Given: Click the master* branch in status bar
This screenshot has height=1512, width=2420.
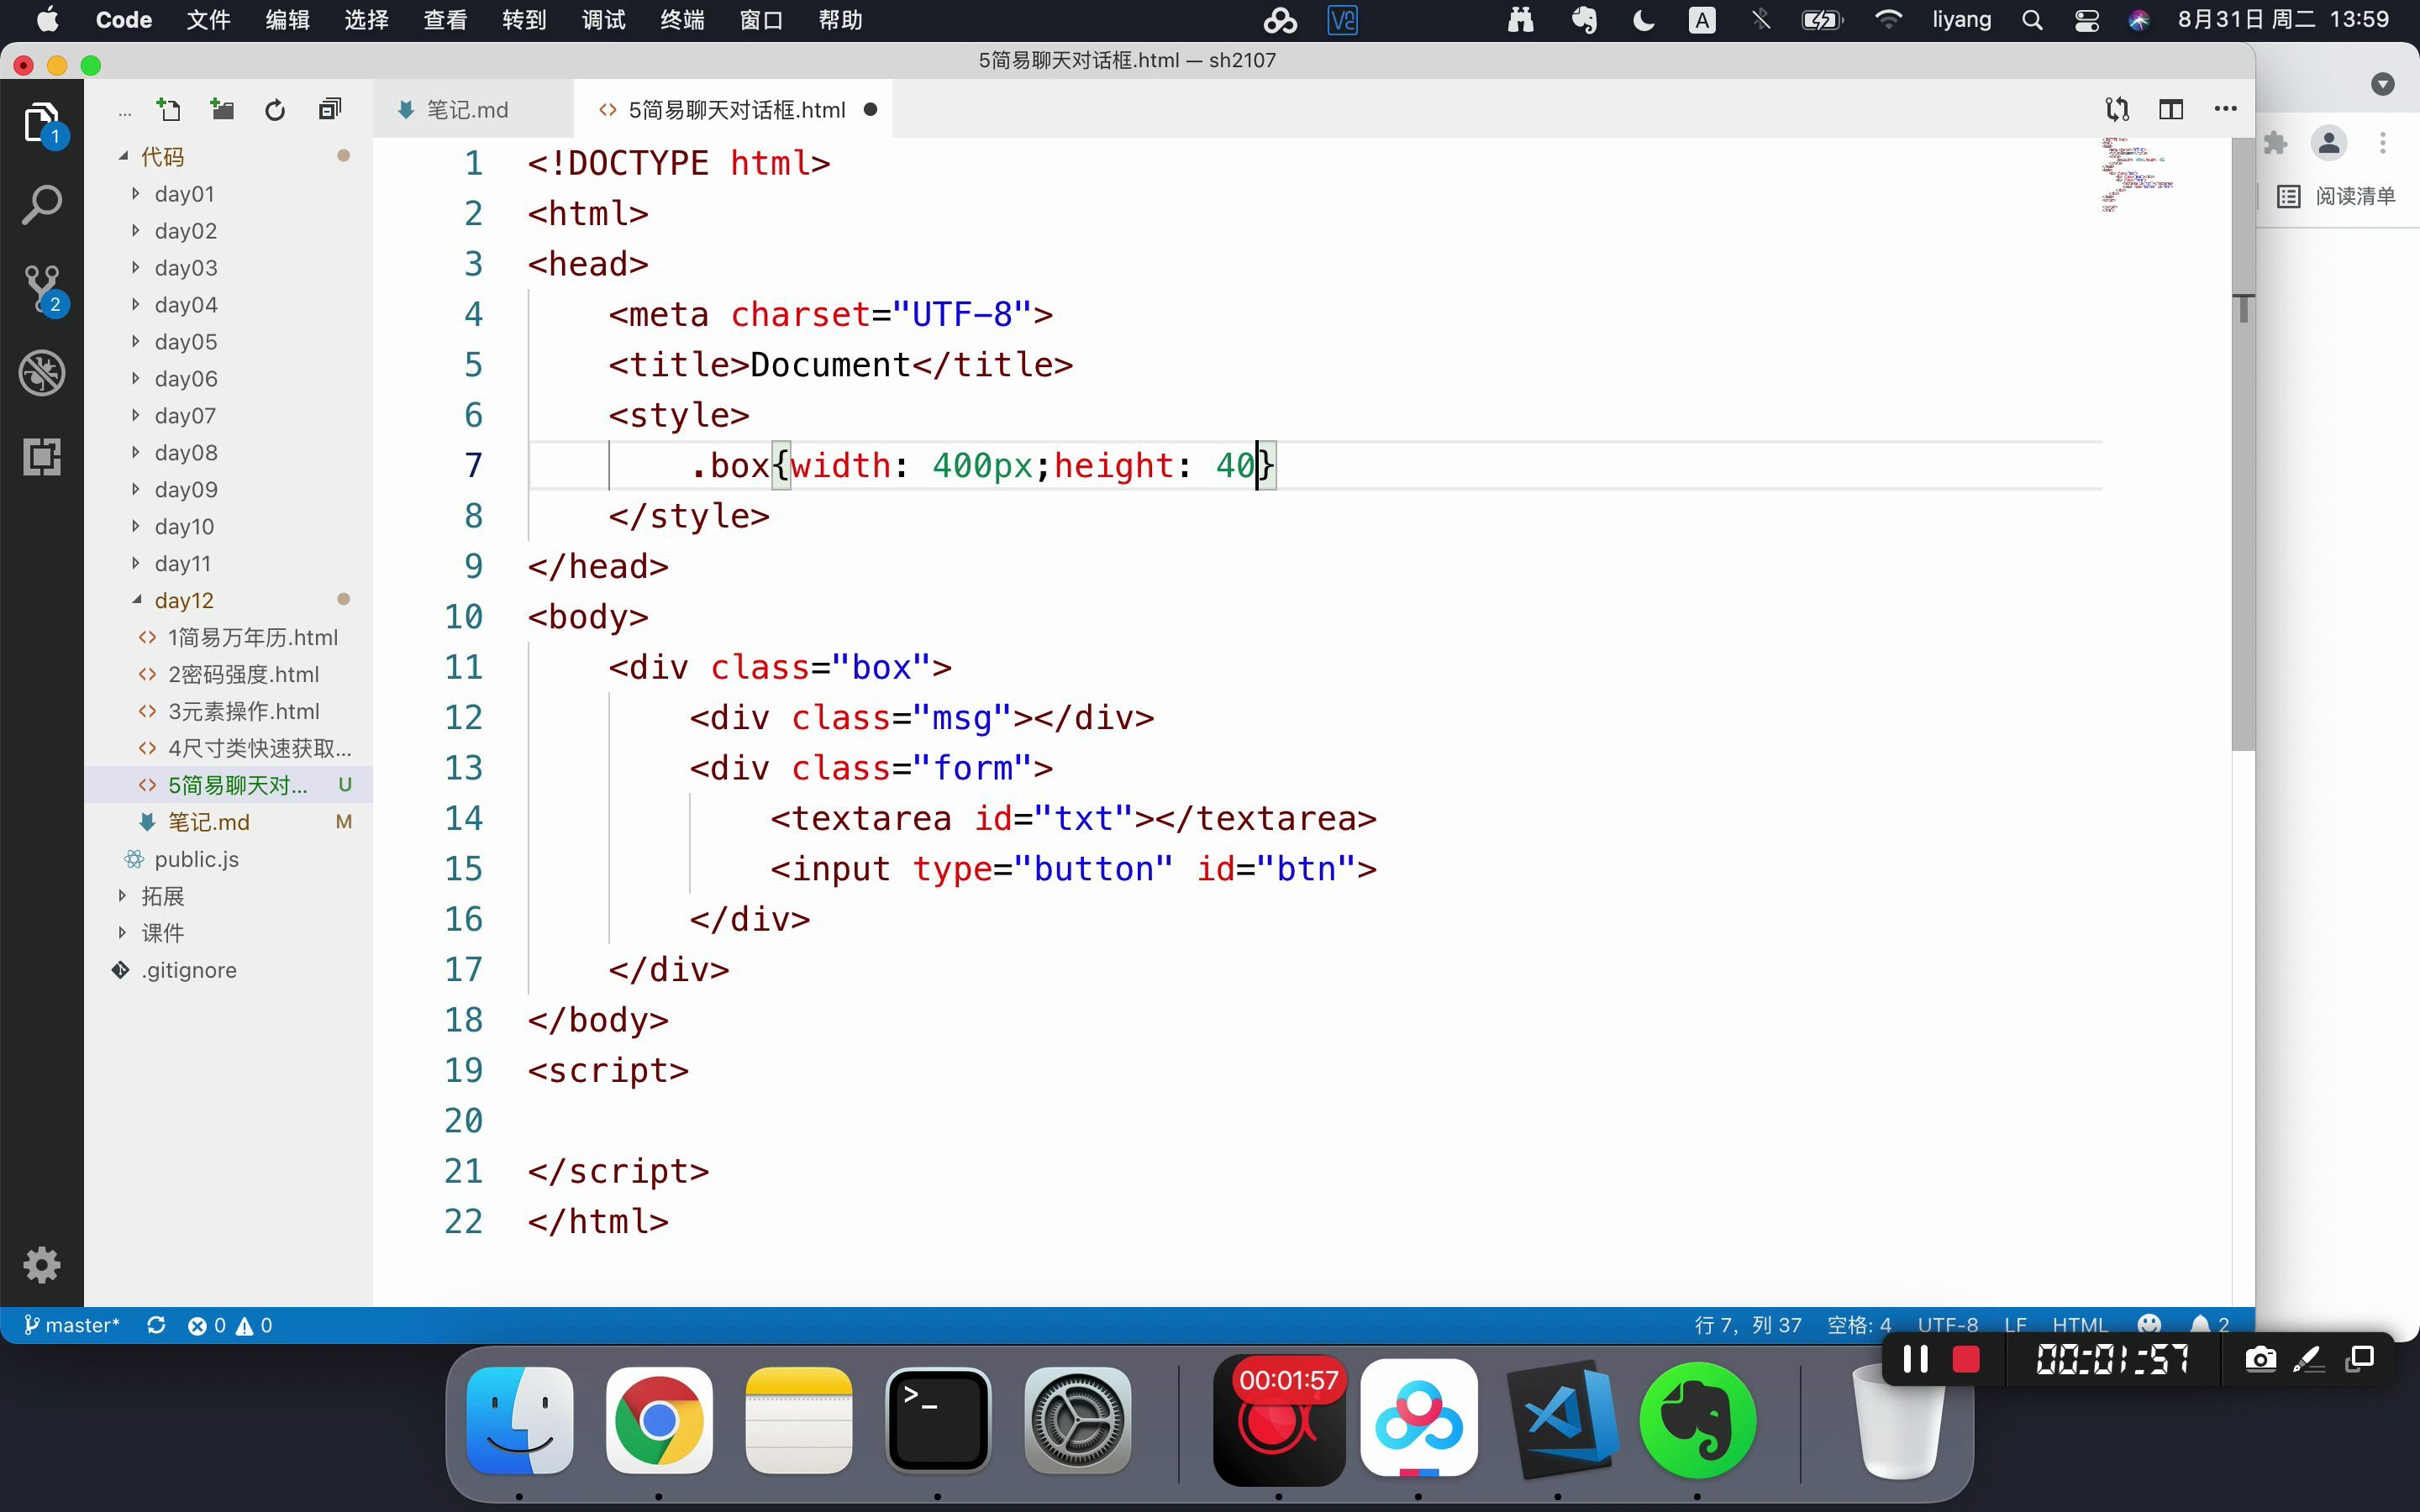Looking at the screenshot, I should (x=72, y=1325).
